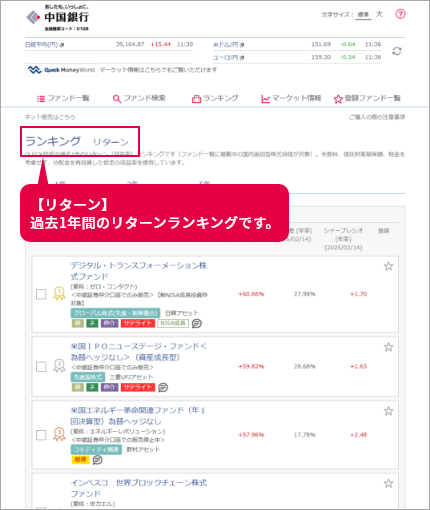The height and width of the screenshot is (510, 430).
Task: Open the 米ドル/円 link
Action: (x=228, y=45)
